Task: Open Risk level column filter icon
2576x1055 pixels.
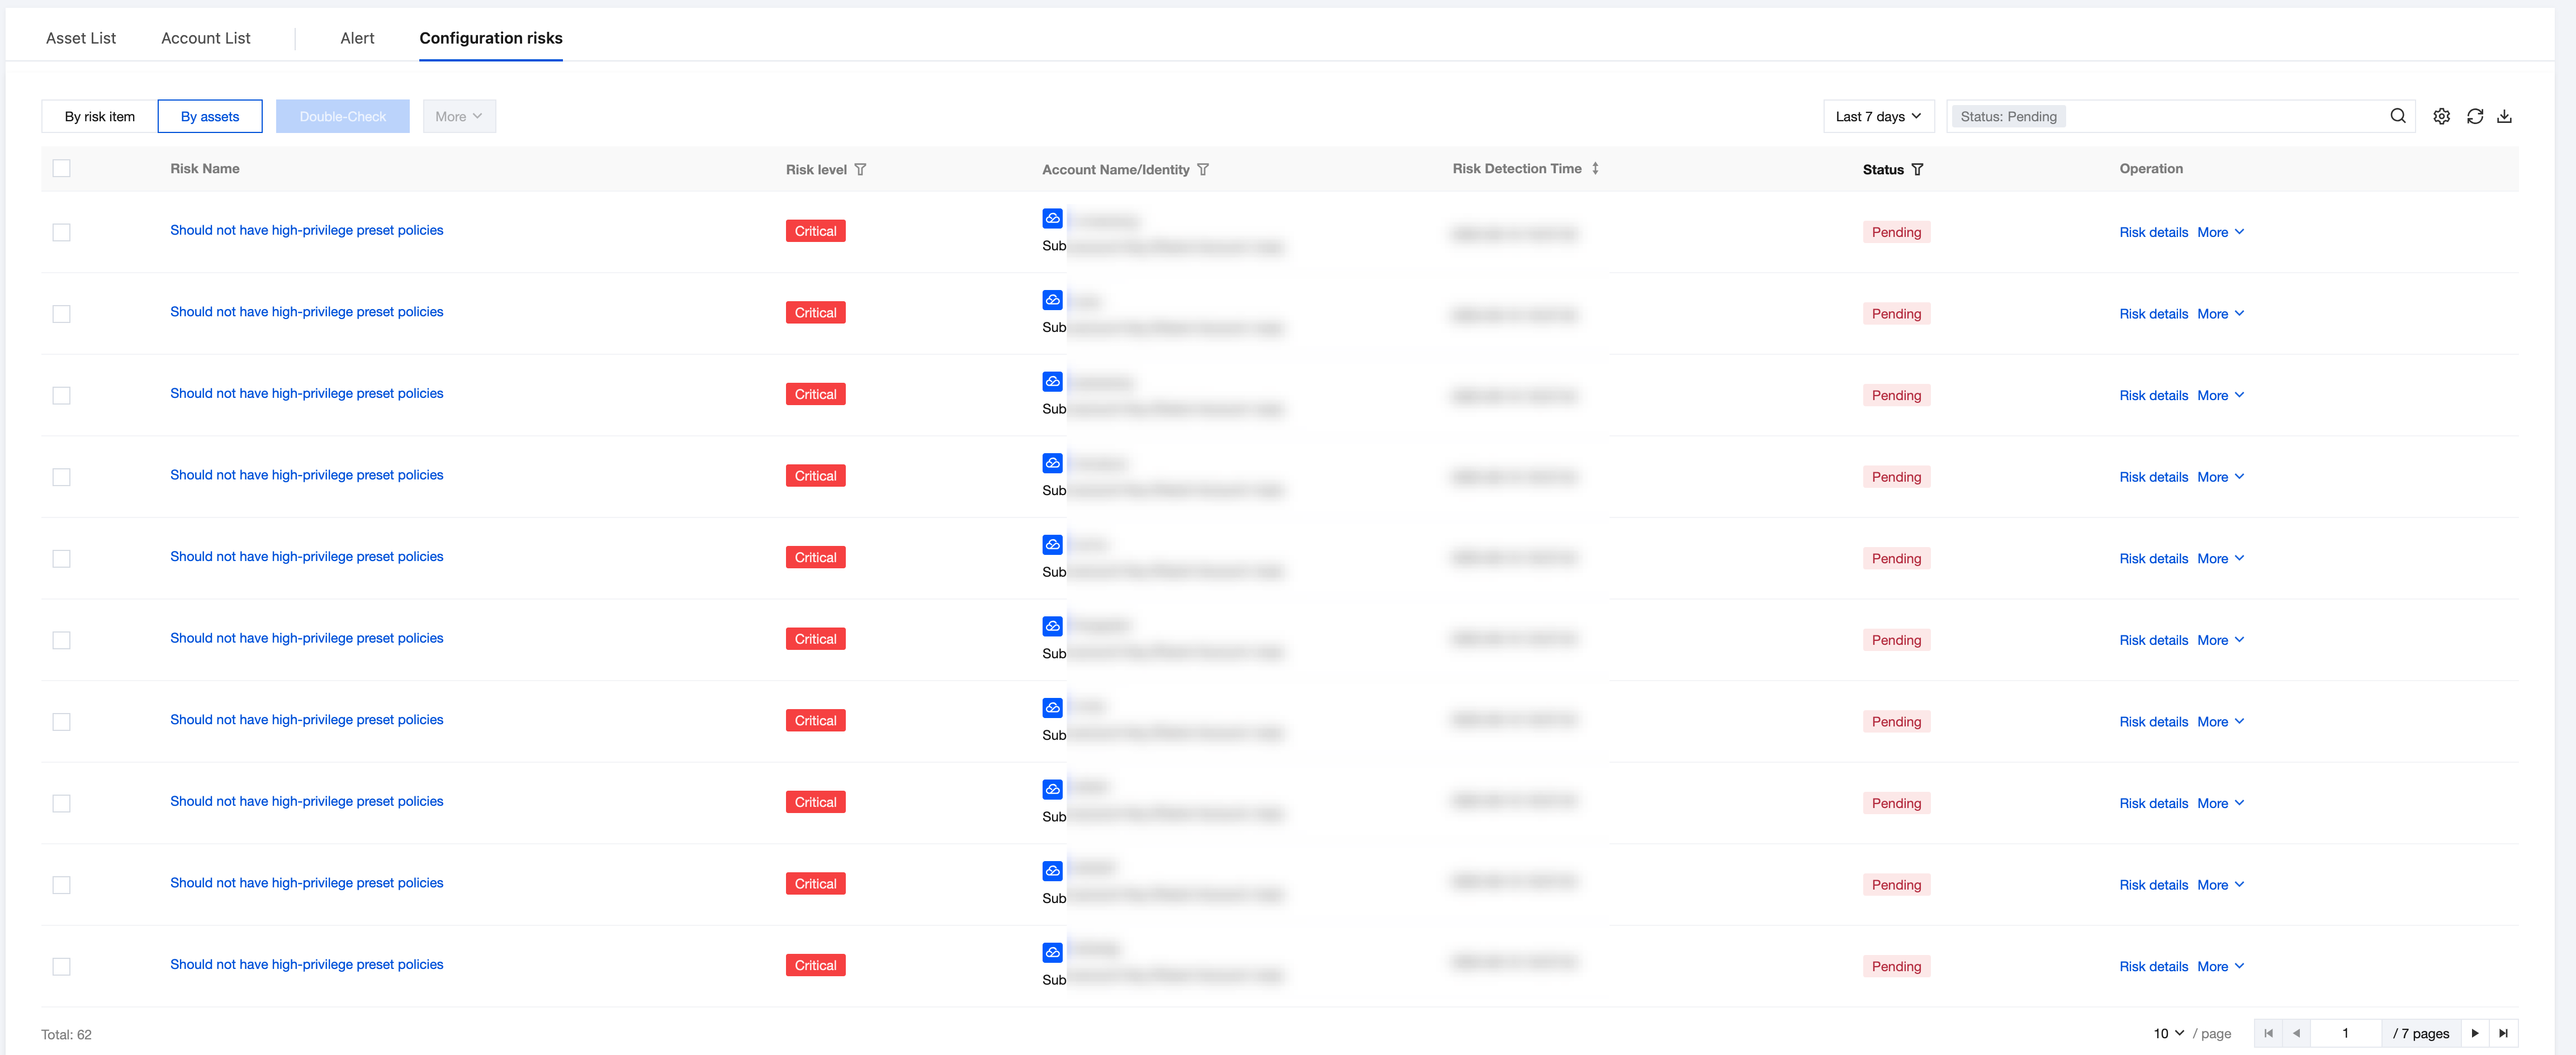Action: (860, 170)
